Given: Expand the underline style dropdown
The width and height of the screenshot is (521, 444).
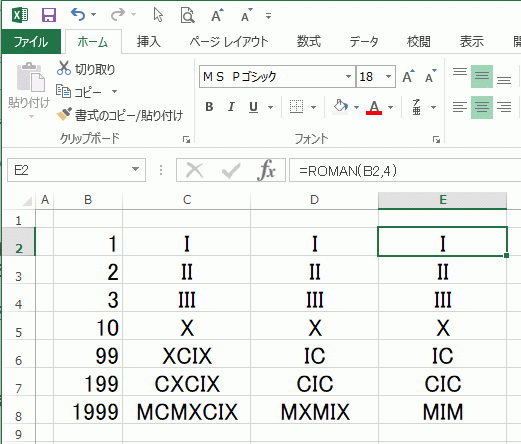Looking at the screenshot, I should click(x=271, y=107).
